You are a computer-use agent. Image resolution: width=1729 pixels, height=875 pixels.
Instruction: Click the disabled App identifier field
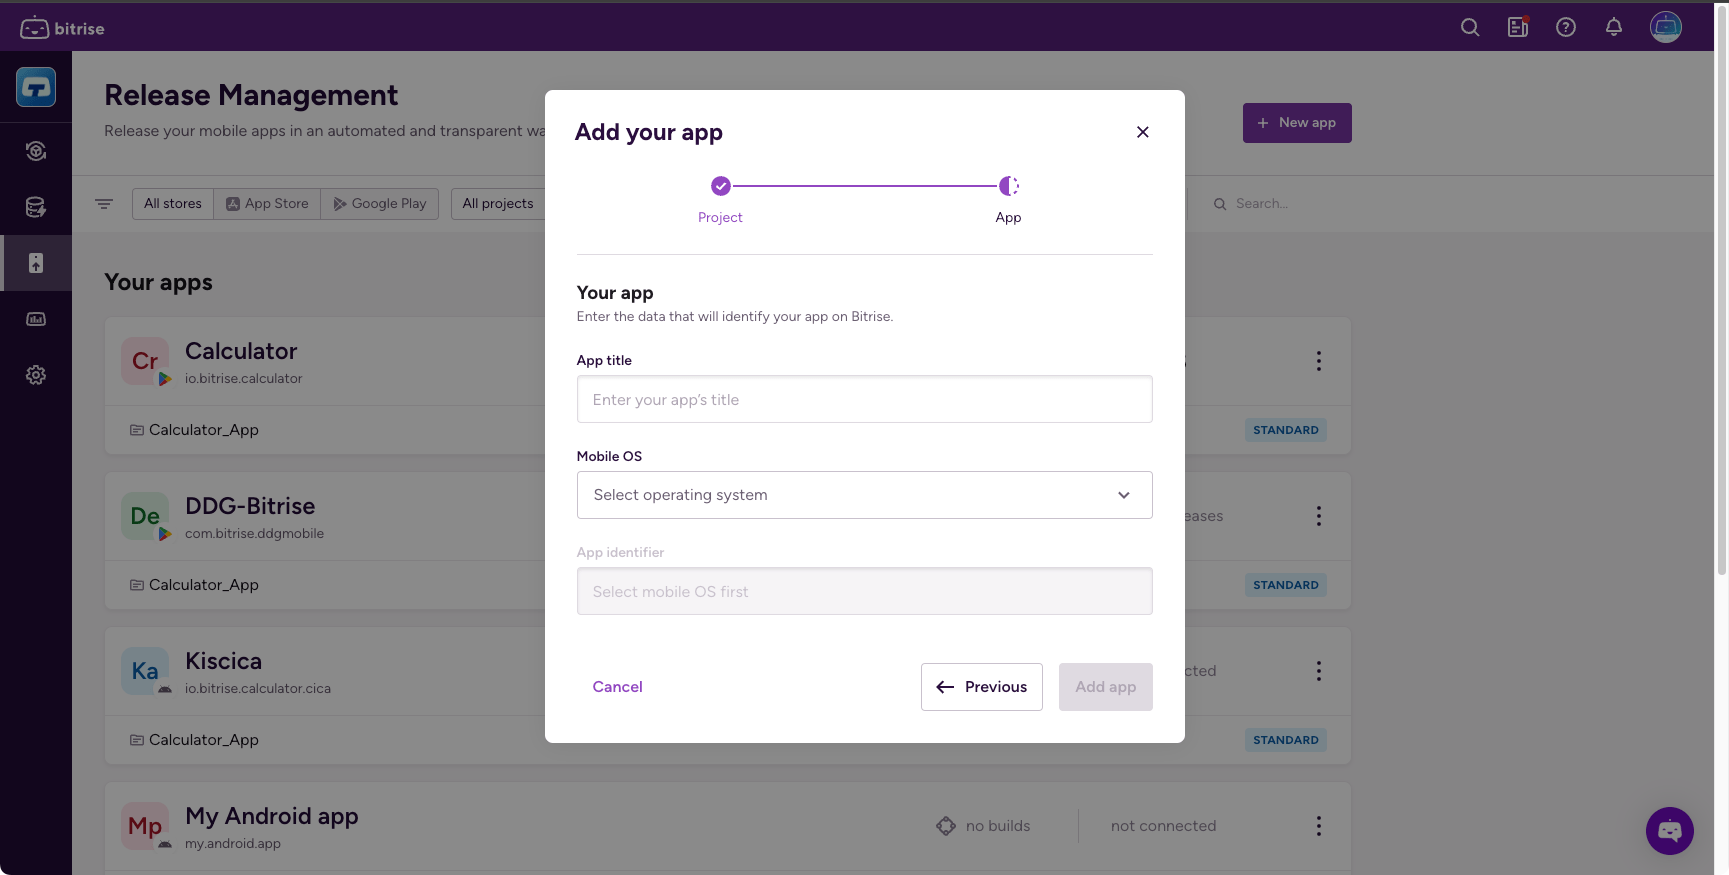[x=865, y=591]
